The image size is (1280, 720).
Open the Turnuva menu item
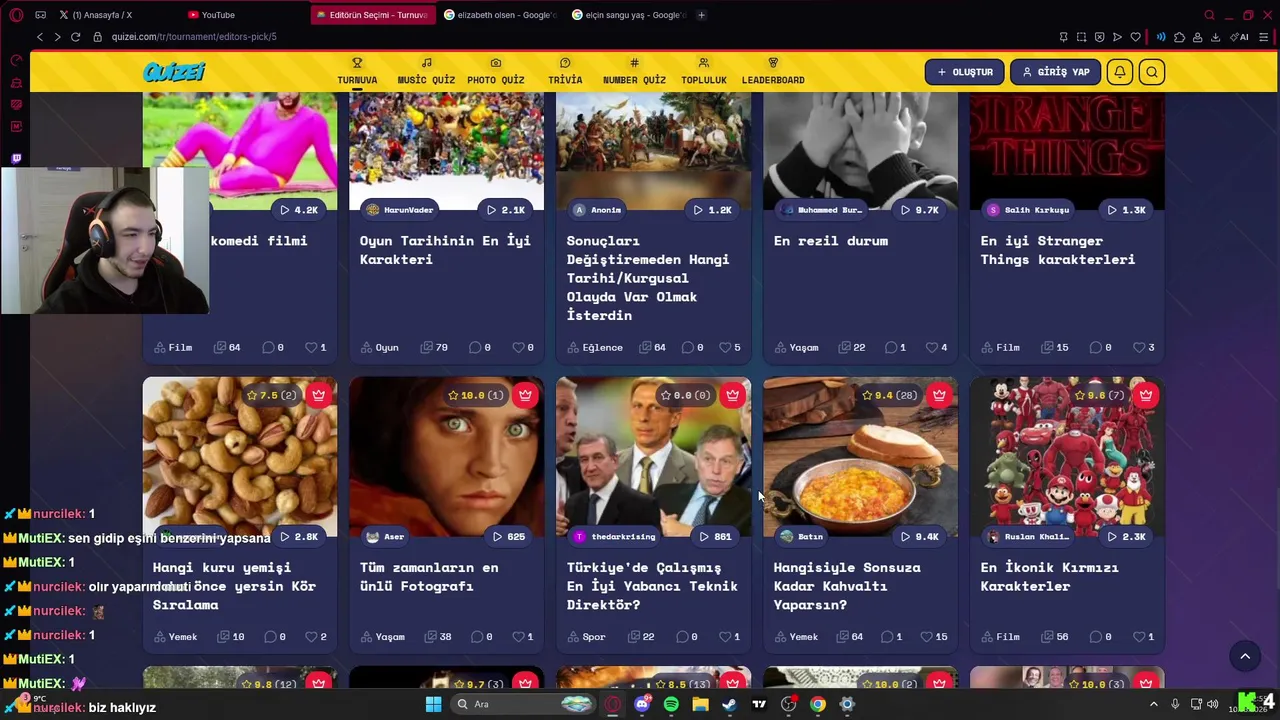(357, 71)
